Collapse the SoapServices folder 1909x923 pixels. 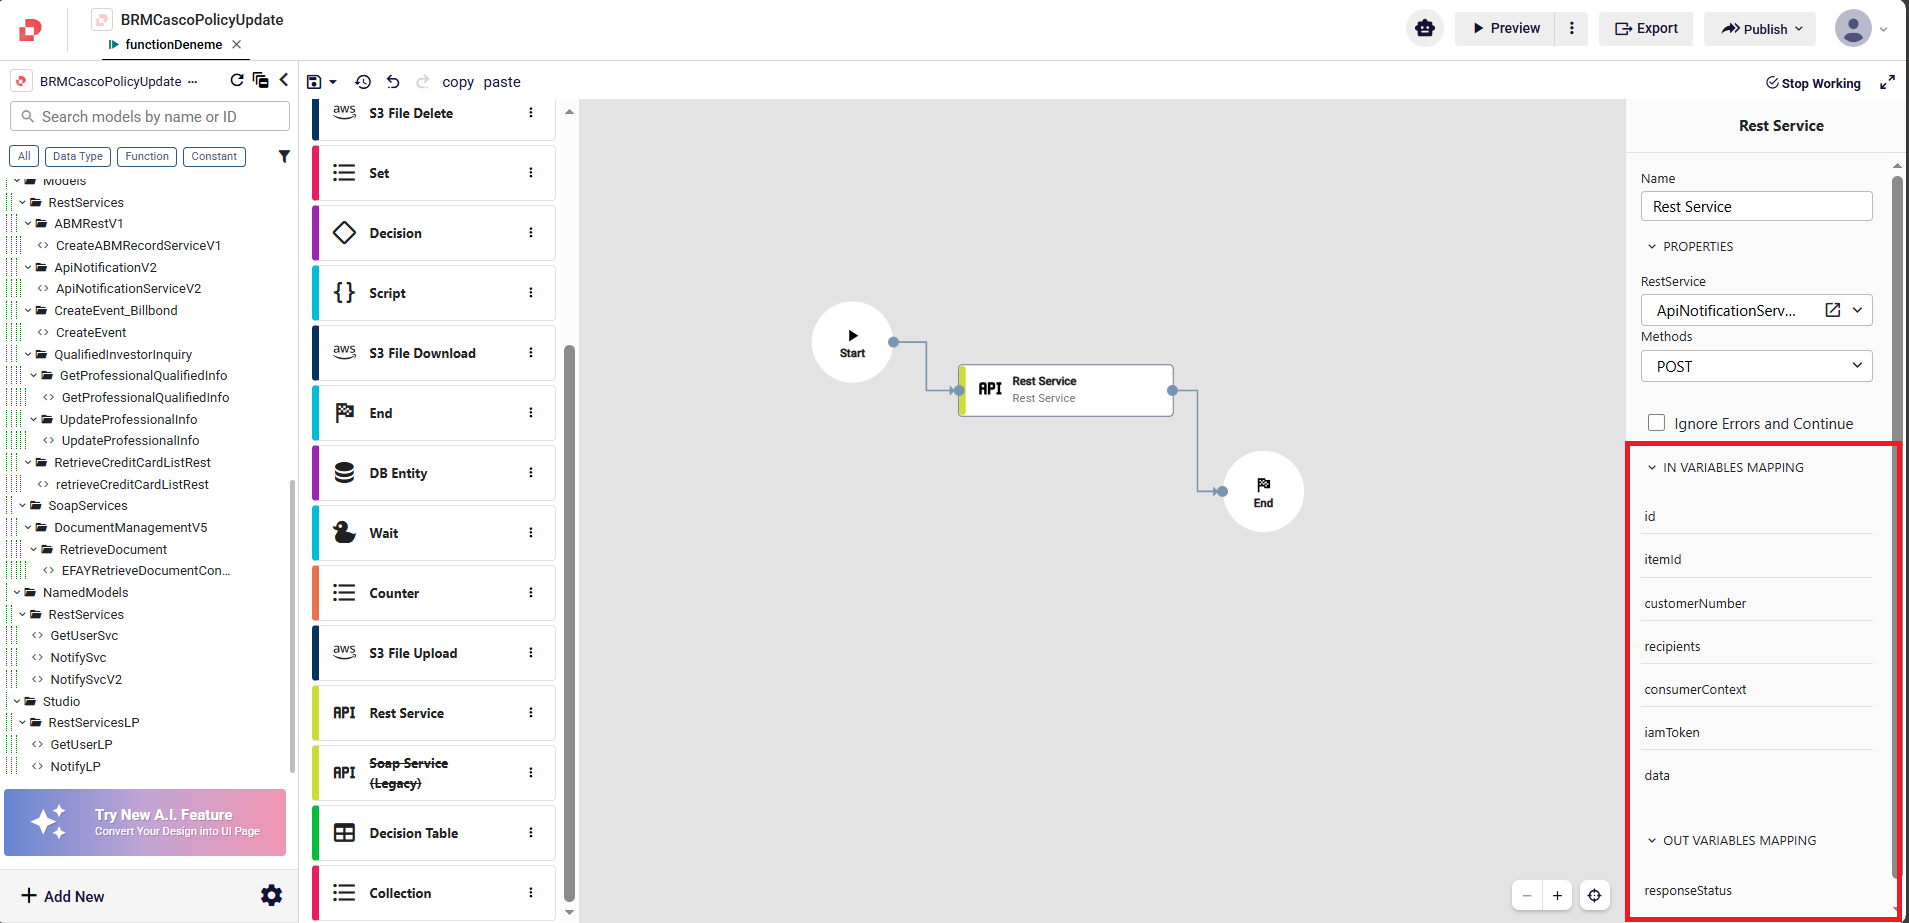tap(23, 506)
